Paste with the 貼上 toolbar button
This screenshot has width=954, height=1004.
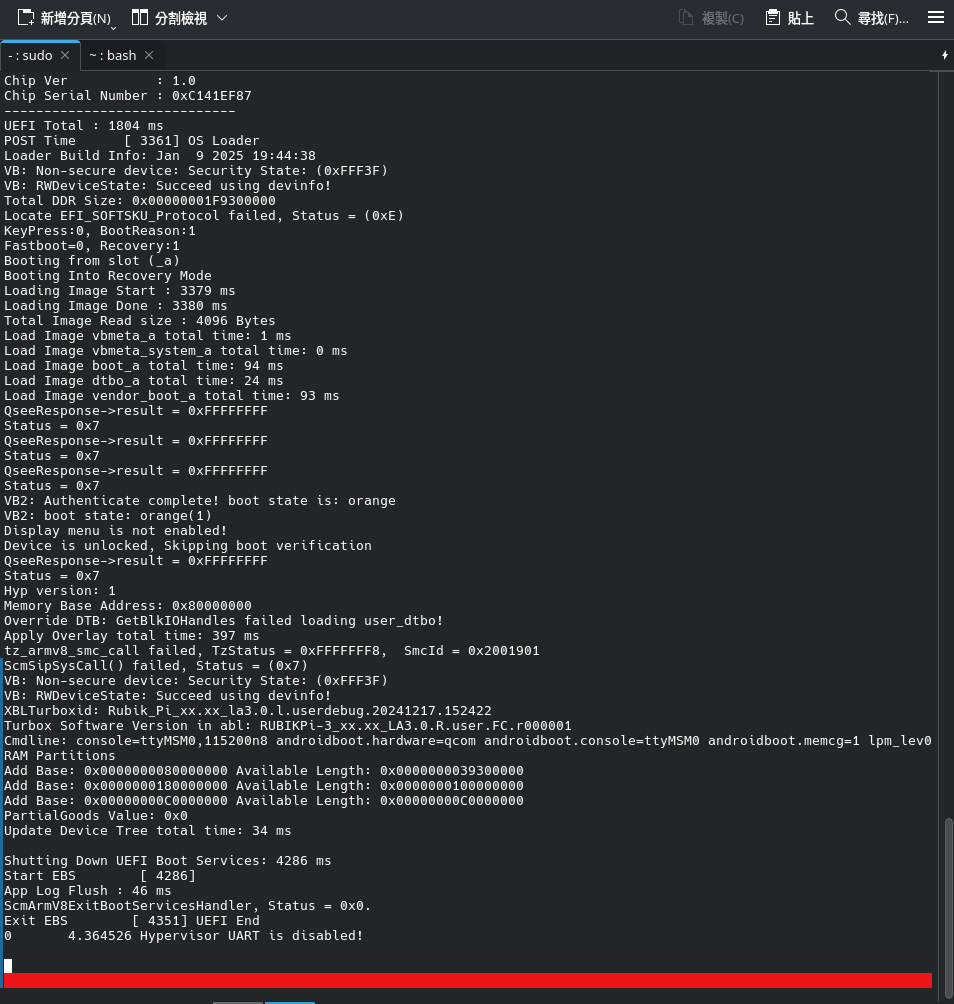click(790, 18)
